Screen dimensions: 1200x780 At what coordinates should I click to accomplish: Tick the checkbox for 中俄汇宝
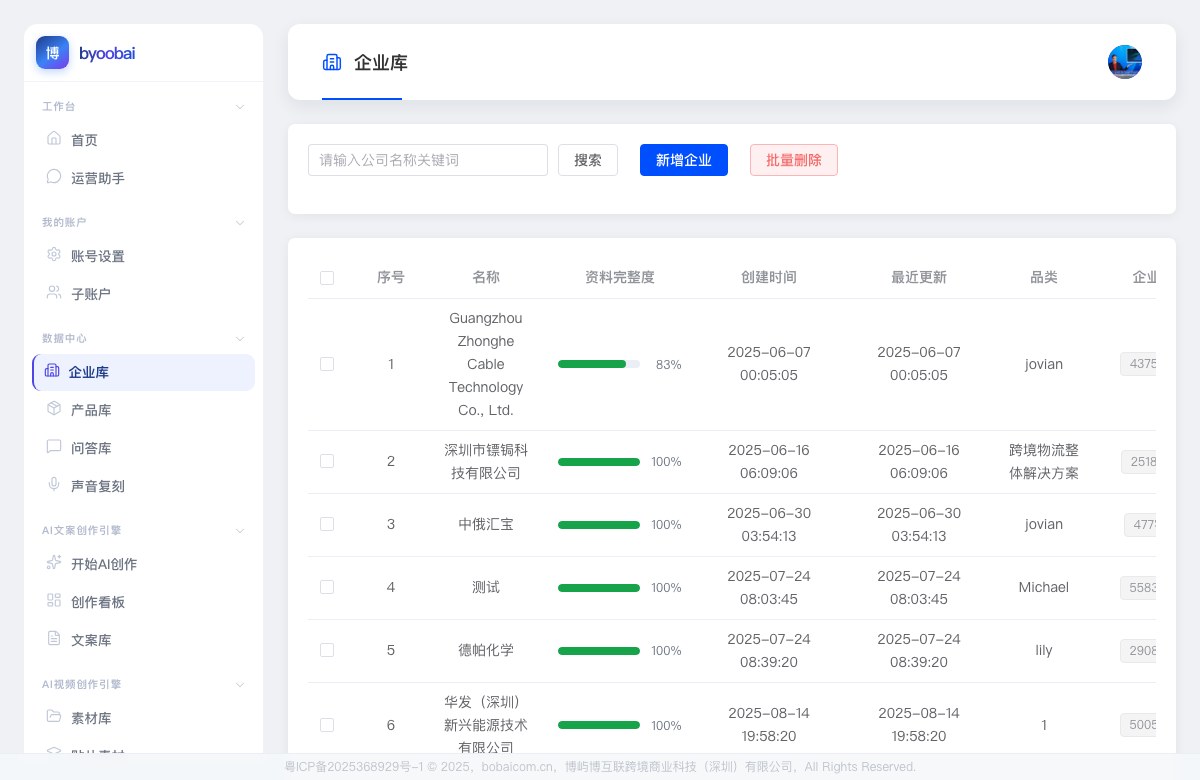click(327, 524)
